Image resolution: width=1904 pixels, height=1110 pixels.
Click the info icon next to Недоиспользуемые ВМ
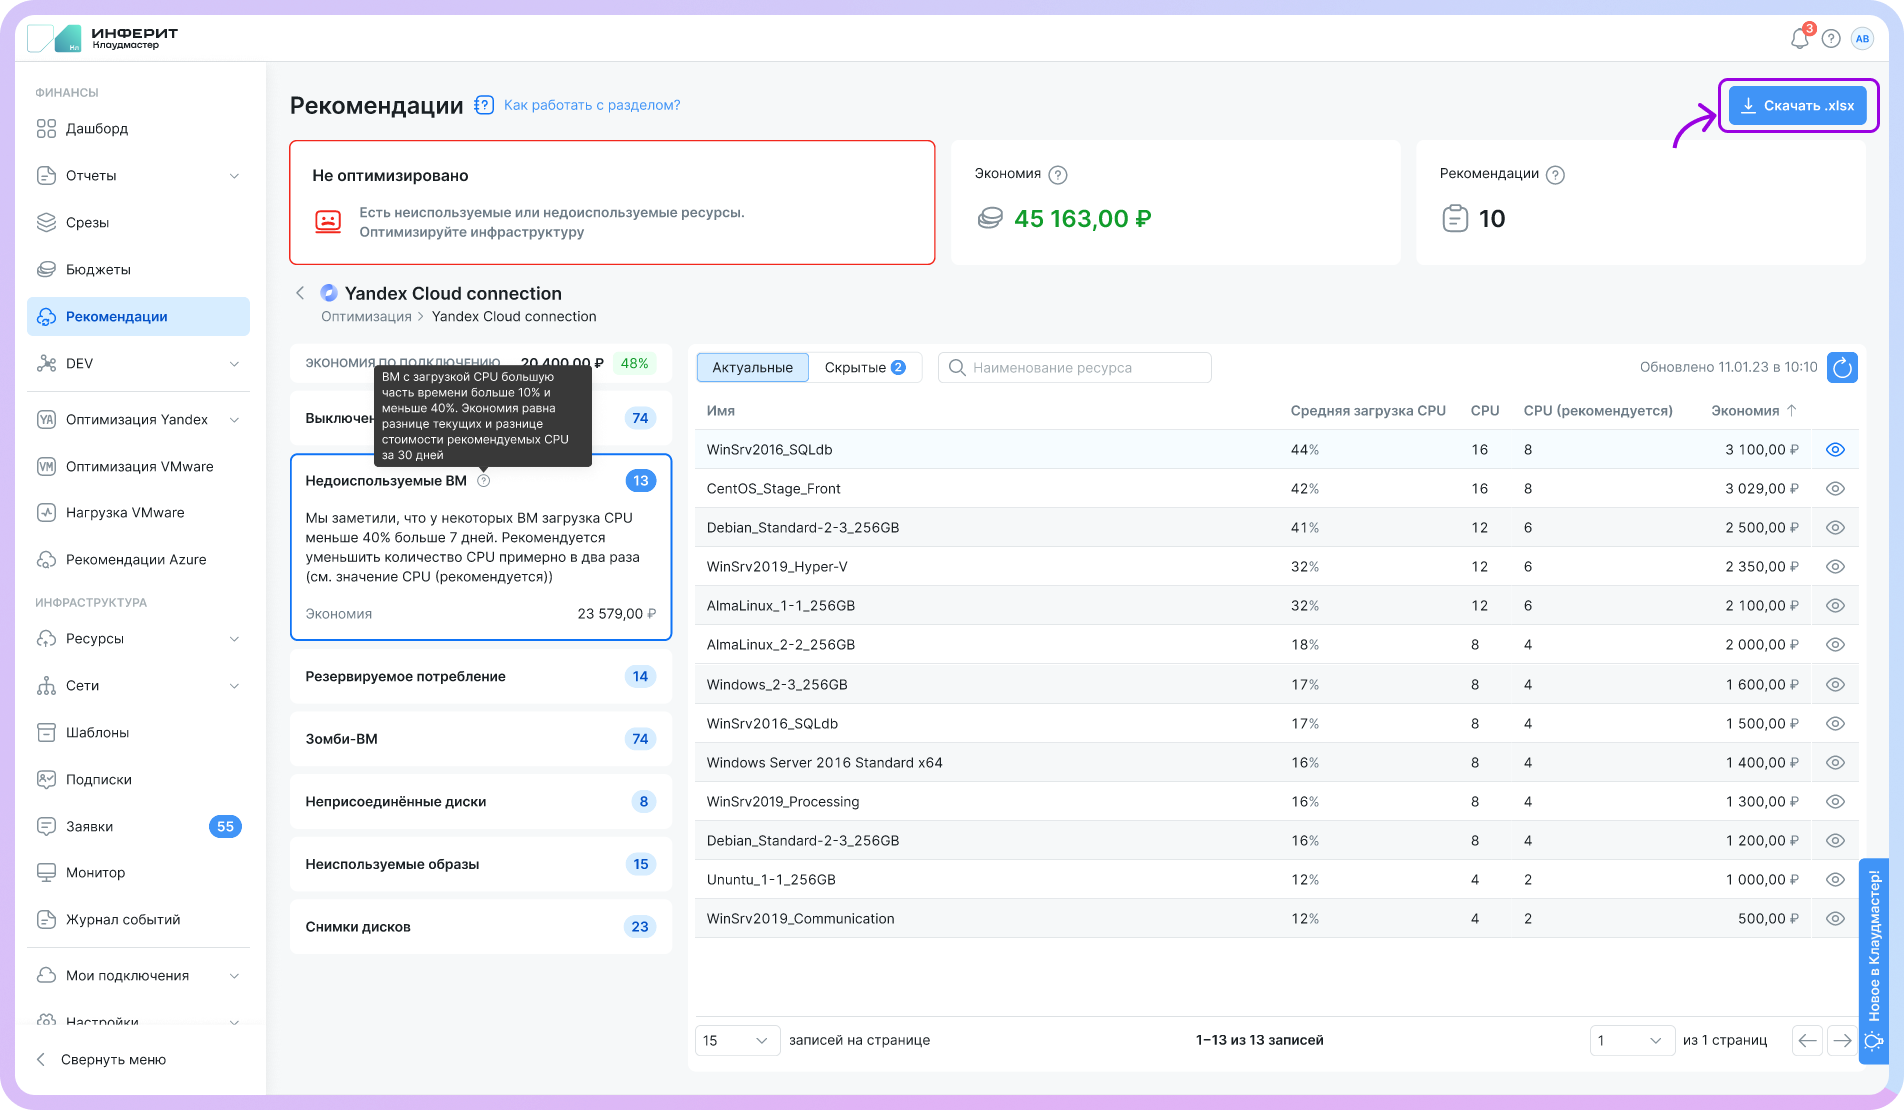click(484, 481)
